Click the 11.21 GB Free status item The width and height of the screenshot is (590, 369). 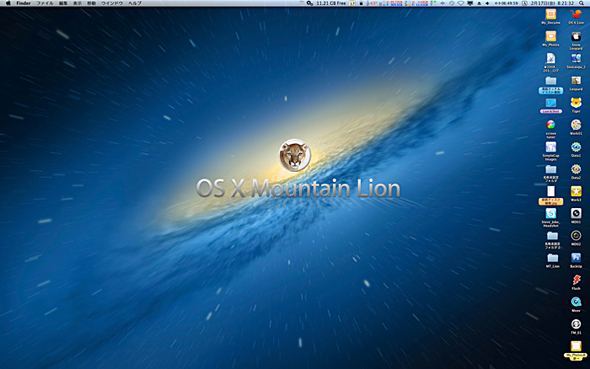(x=331, y=3)
